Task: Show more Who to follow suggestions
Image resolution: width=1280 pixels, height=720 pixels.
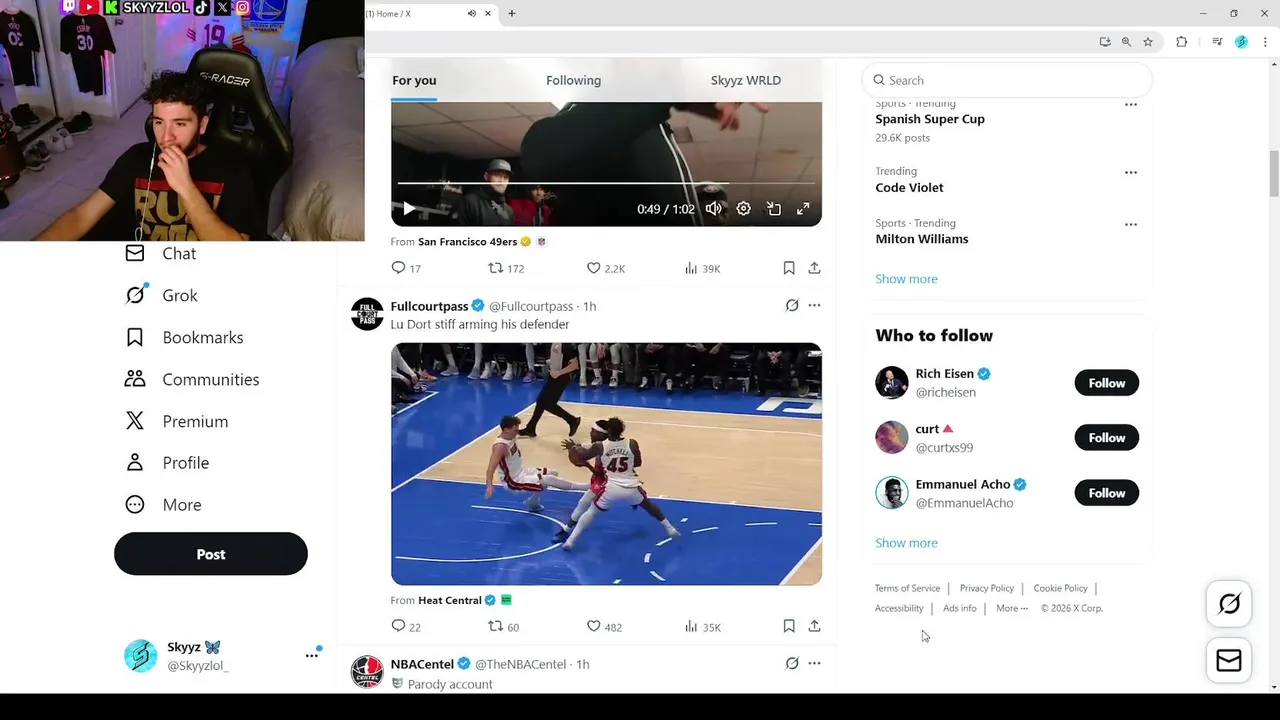Action: point(906,543)
